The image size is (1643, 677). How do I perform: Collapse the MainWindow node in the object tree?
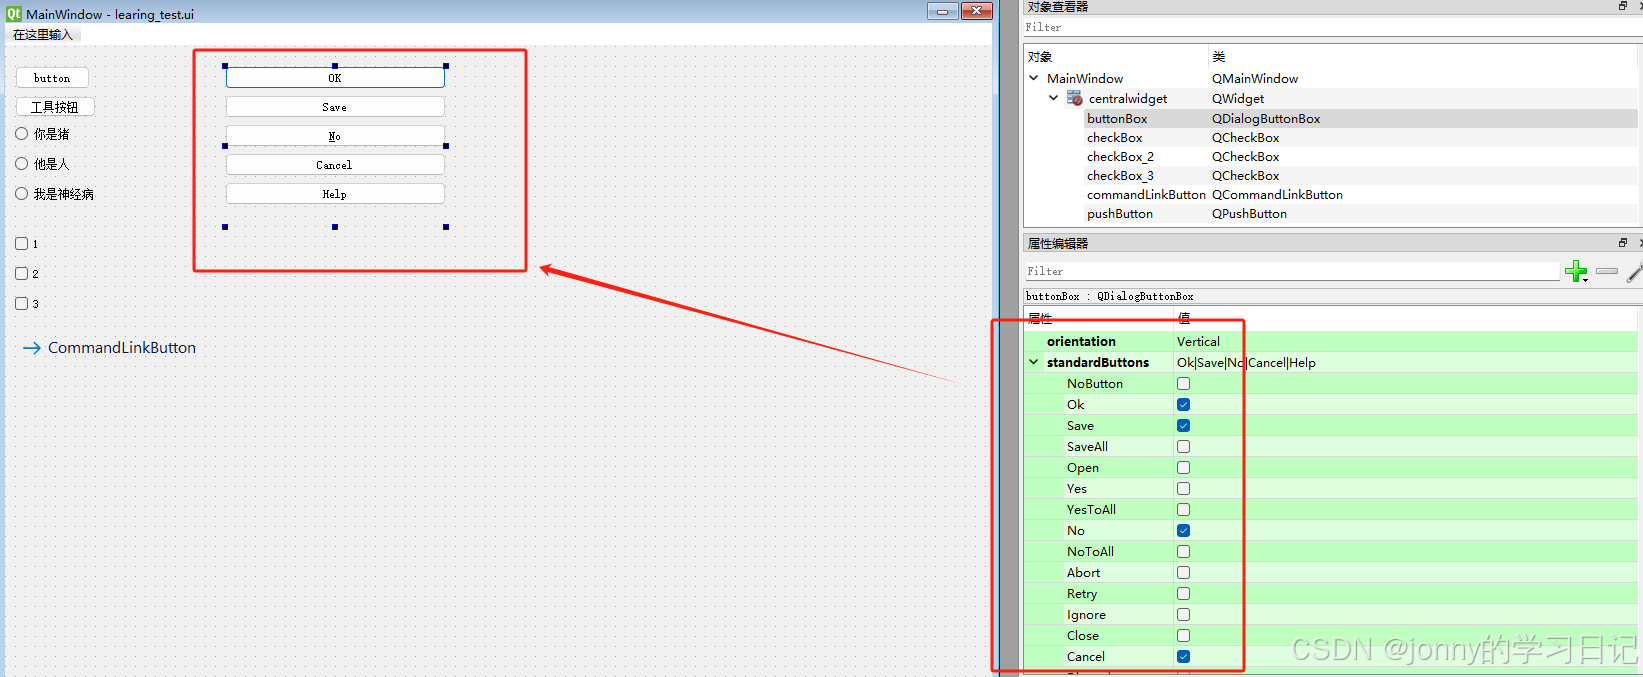[1034, 77]
